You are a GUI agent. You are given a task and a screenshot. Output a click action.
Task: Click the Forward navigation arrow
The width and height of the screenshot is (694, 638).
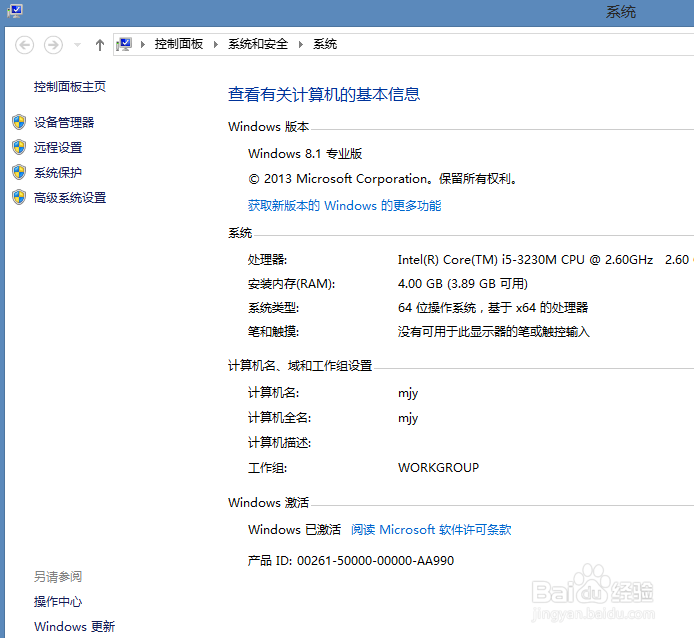53,45
